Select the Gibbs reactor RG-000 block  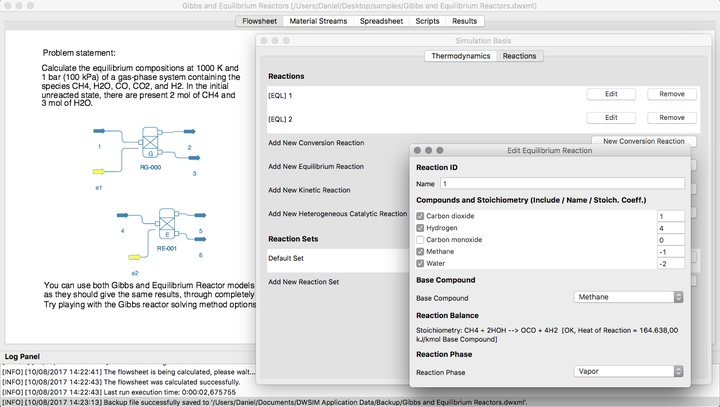coord(151,142)
